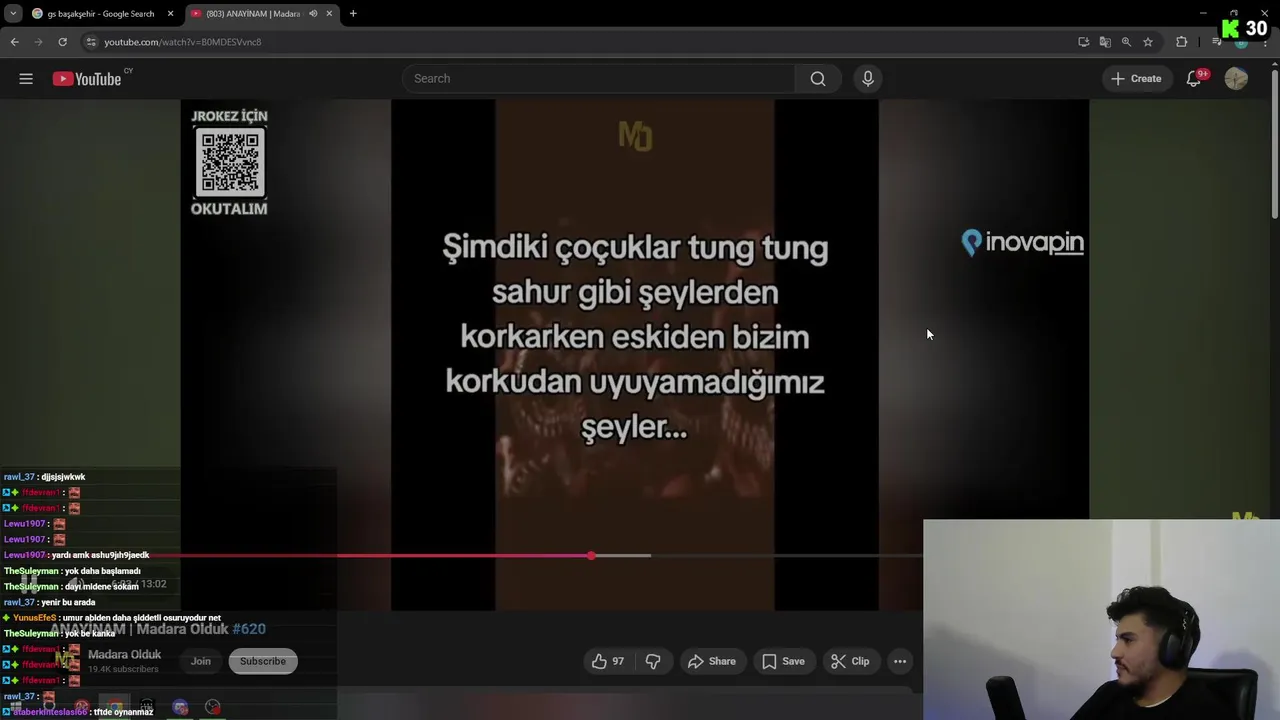Open site information icon beside URL
Screen dimensions: 1280x720
[x=91, y=42]
